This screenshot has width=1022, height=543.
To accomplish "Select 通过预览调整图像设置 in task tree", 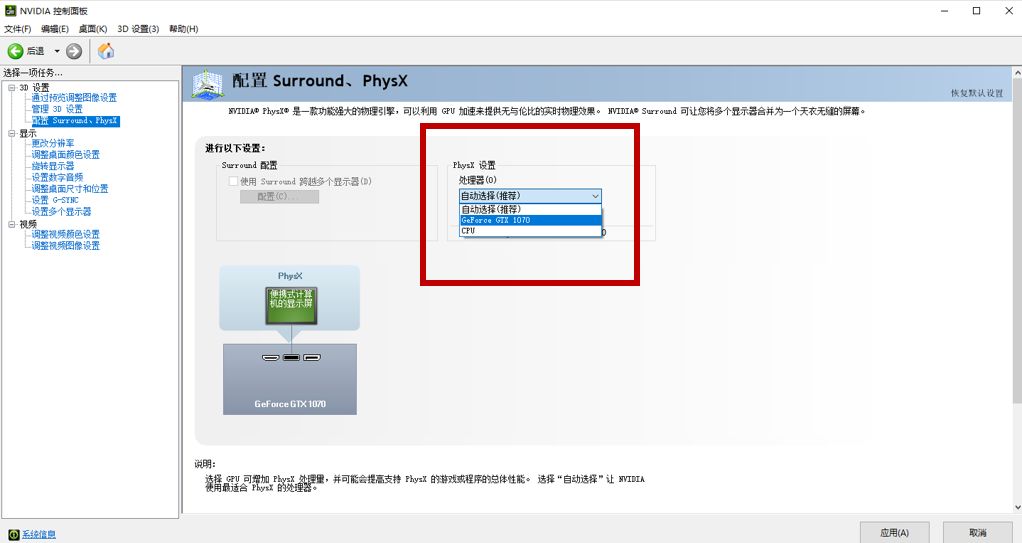I will pyautogui.click(x=74, y=98).
